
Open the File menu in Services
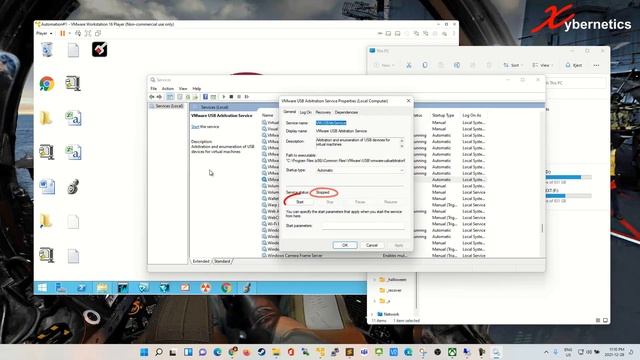click(153, 89)
